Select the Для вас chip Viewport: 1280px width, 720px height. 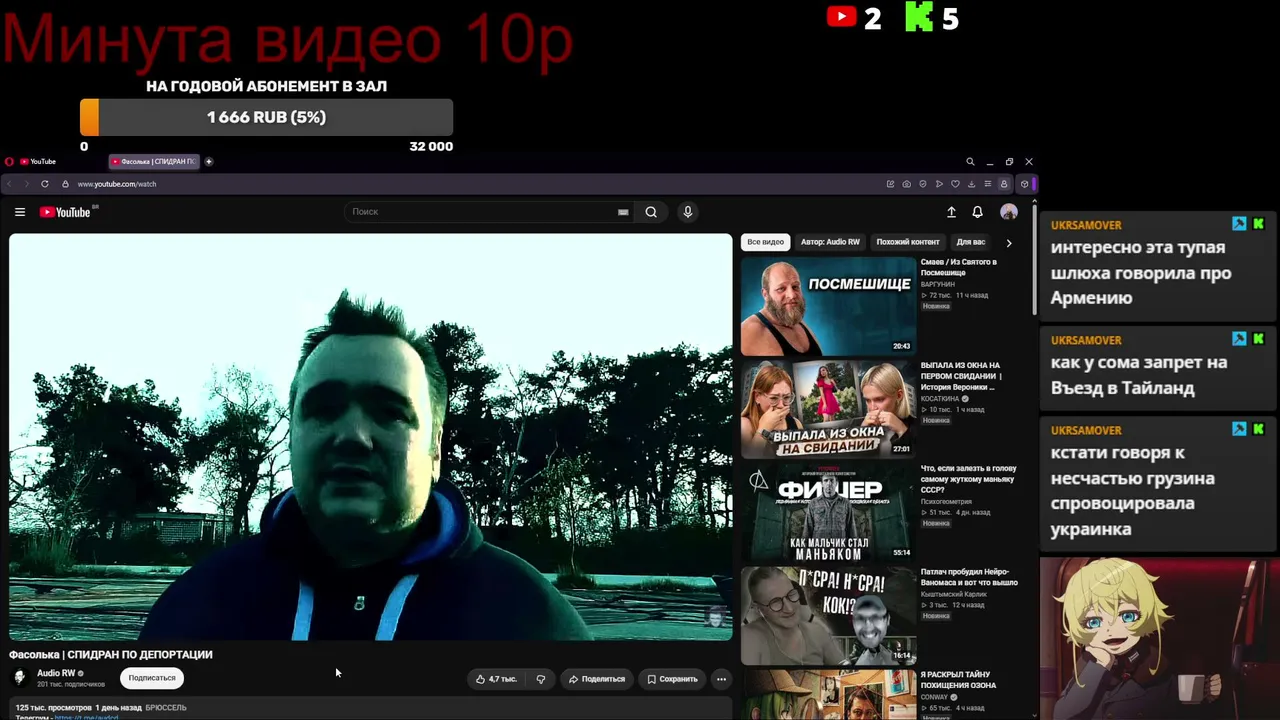click(x=971, y=242)
